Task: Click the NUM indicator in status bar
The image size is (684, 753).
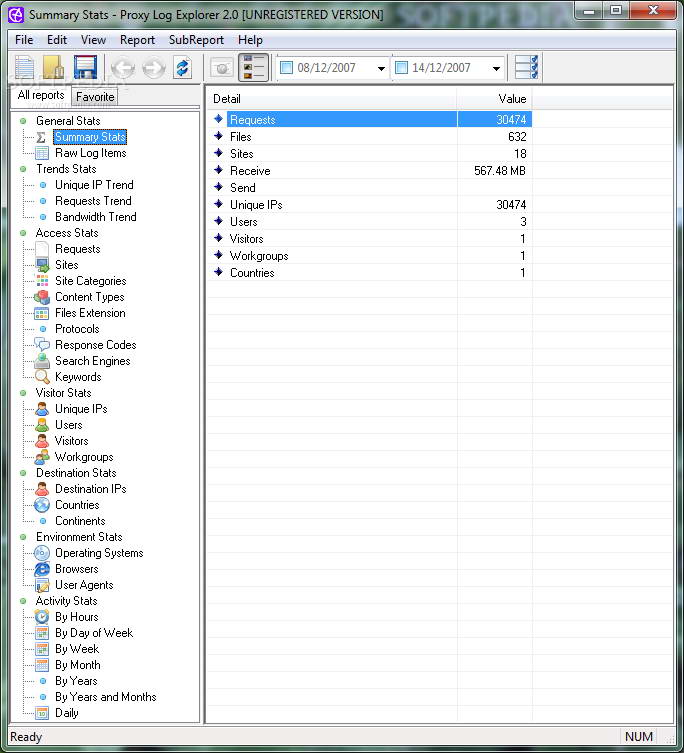Action: (638, 737)
